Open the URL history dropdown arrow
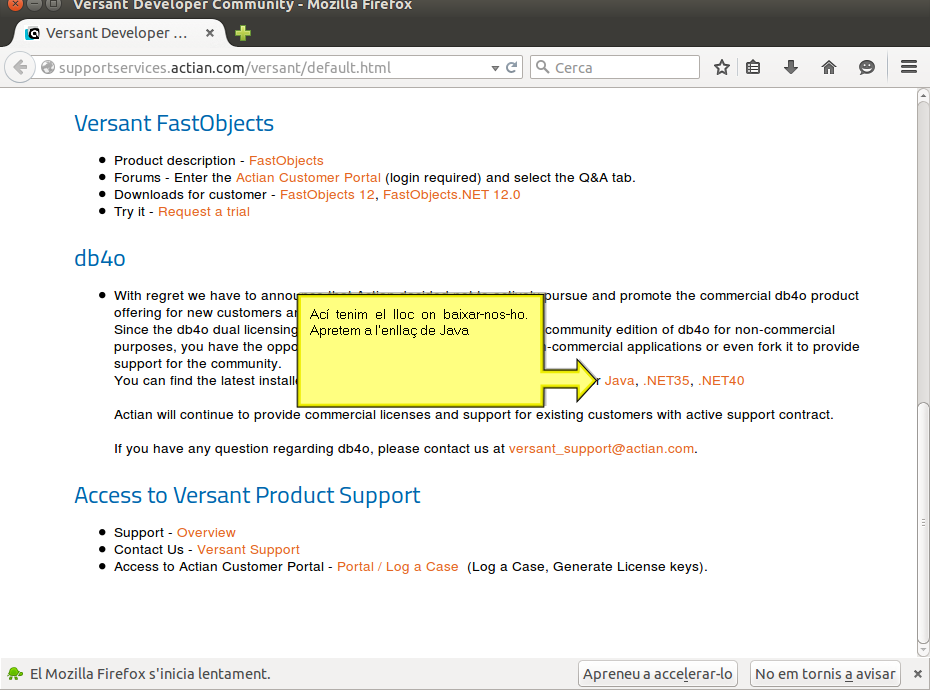This screenshot has width=930, height=690. coord(495,68)
